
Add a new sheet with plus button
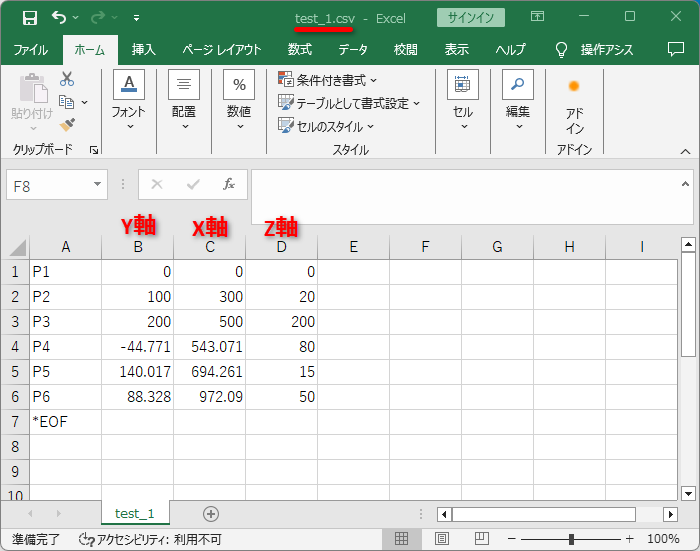pos(210,513)
